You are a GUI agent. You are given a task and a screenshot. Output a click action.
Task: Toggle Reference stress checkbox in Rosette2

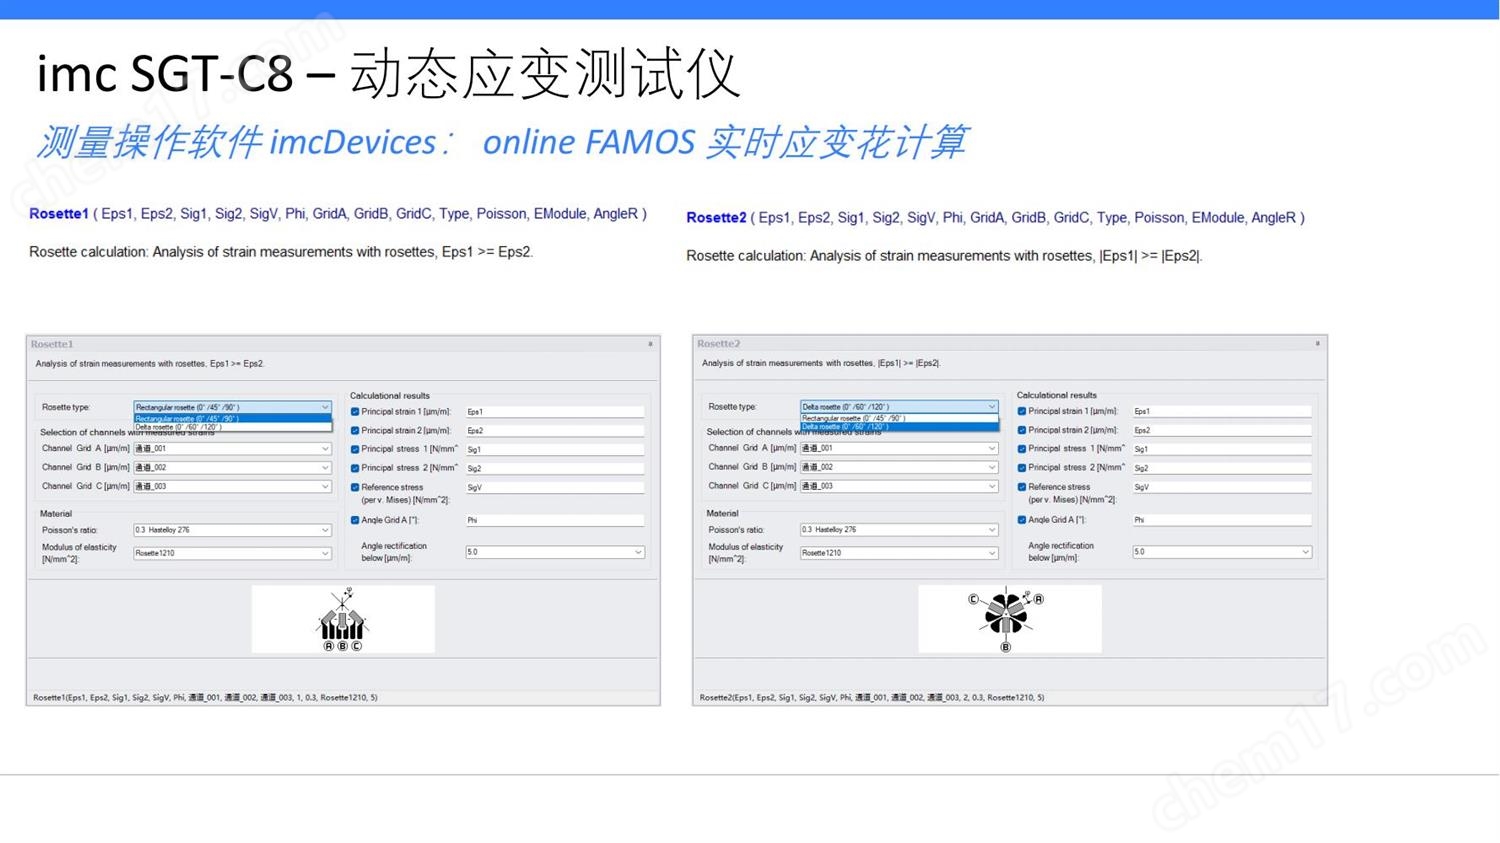tap(1022, 487)
